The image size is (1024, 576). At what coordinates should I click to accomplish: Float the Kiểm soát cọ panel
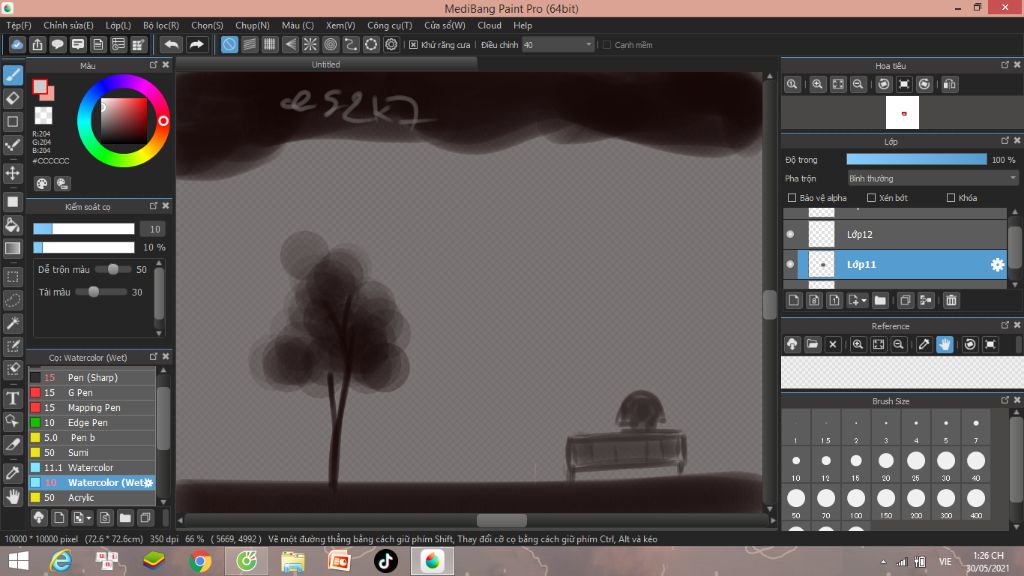[153, 206]
